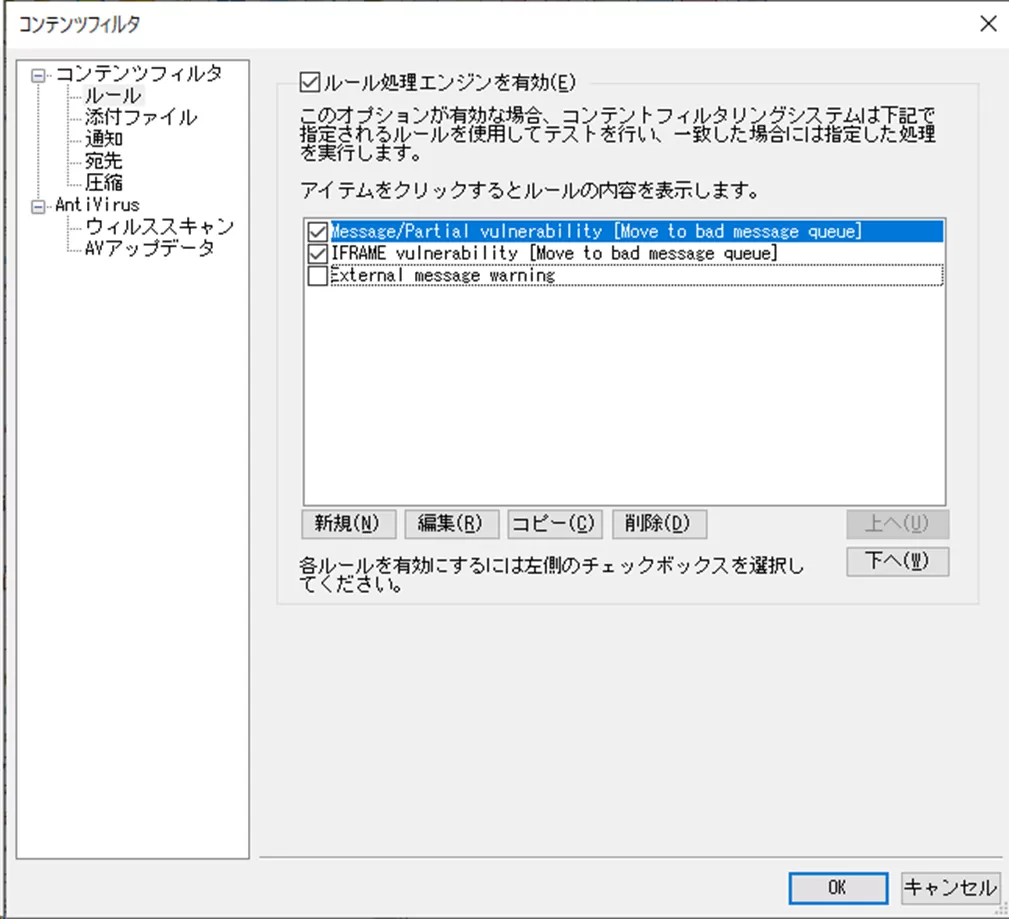
Task: Close the コンテンツフィルタ dialog window
Action: [x=987, y=24]
